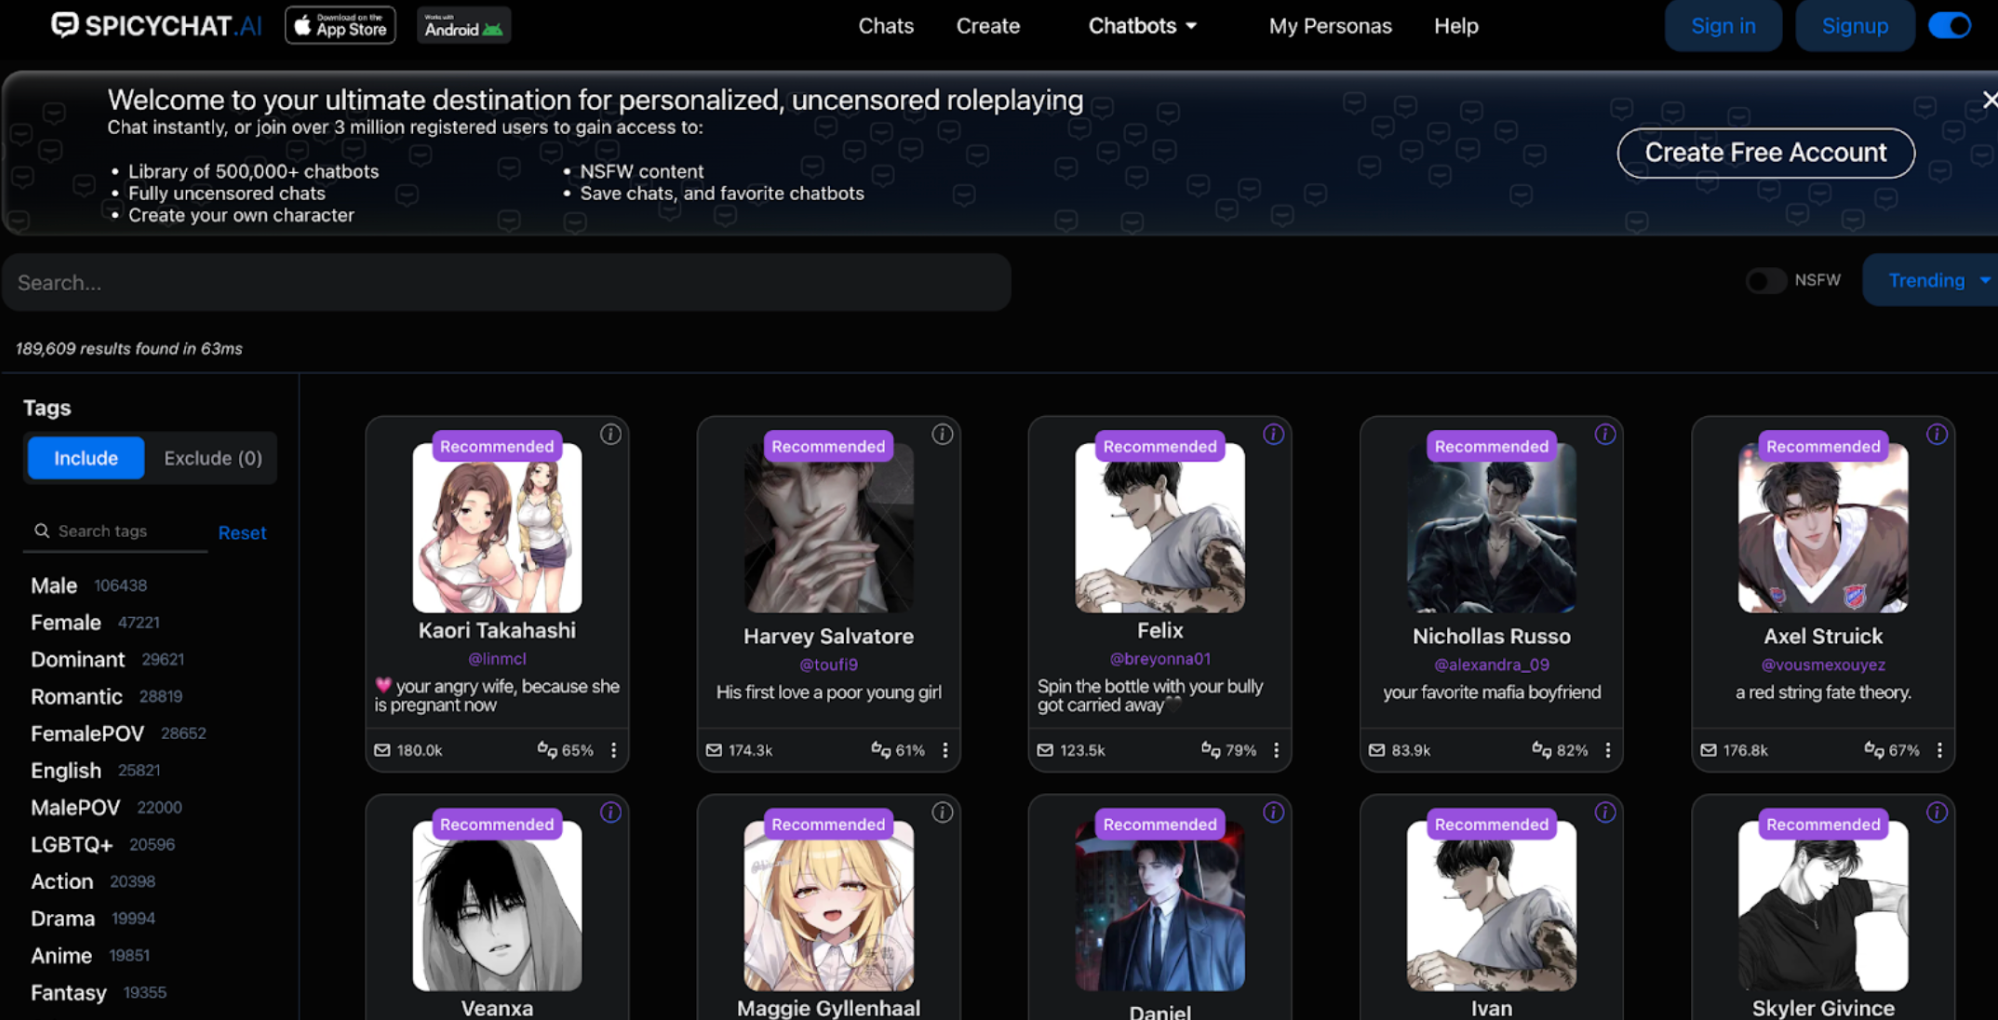Screen dimensions: 1998x1020
Task: Toggle the NSFW switch
Action: pyautogui.click(x=1765, y=281)
